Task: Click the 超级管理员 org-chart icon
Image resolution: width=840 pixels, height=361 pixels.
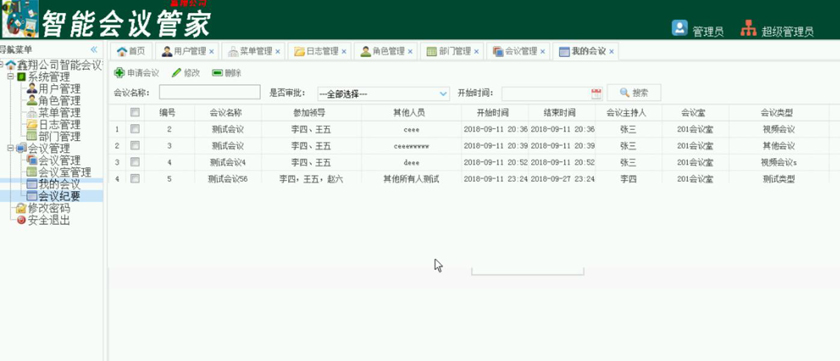Action: pyautogui.click(x=748, y=28)
